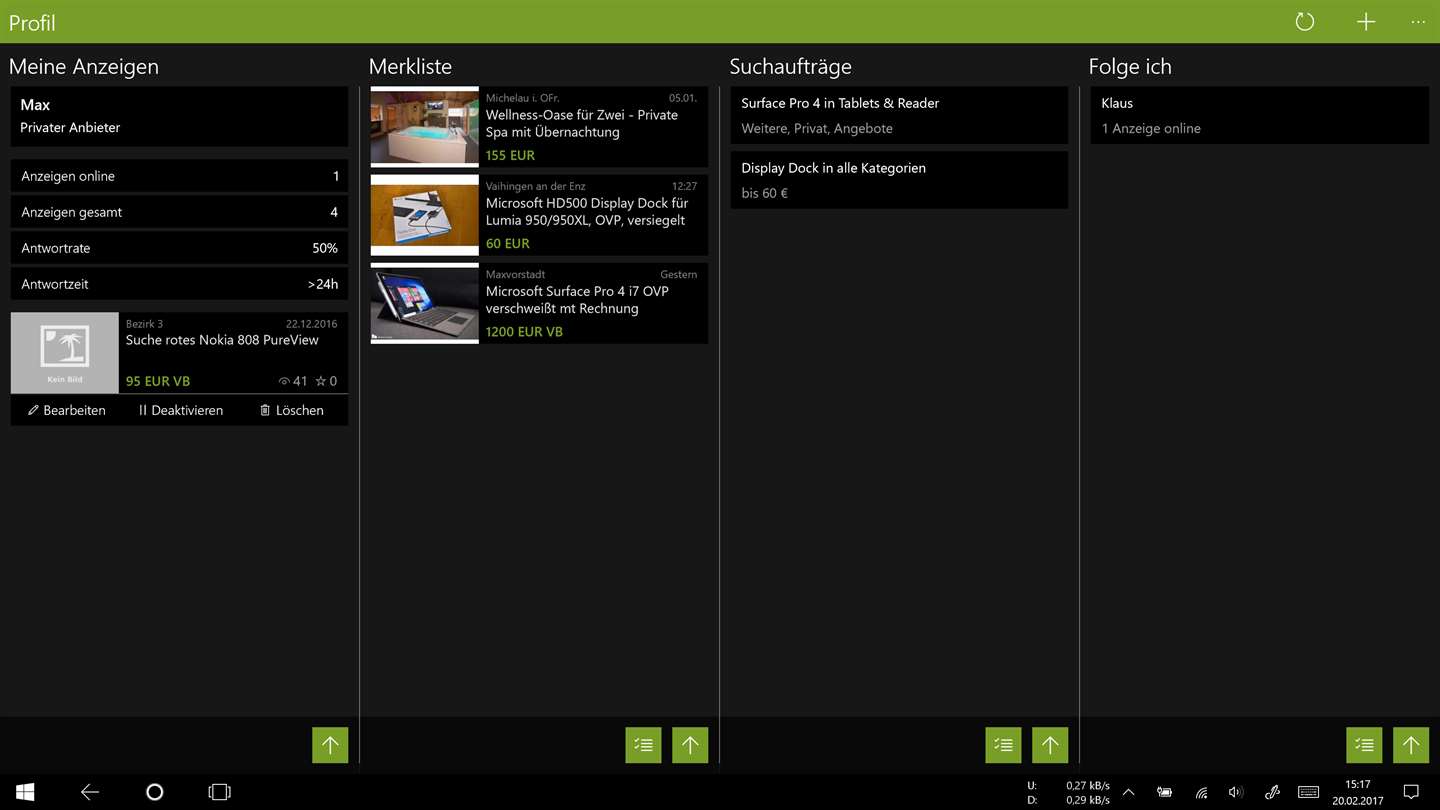Image resolution: width=1440 pixels, height=810 pixels.
Task: Enable multi-select in Suchaufträge column
Action: [1003, 745]
